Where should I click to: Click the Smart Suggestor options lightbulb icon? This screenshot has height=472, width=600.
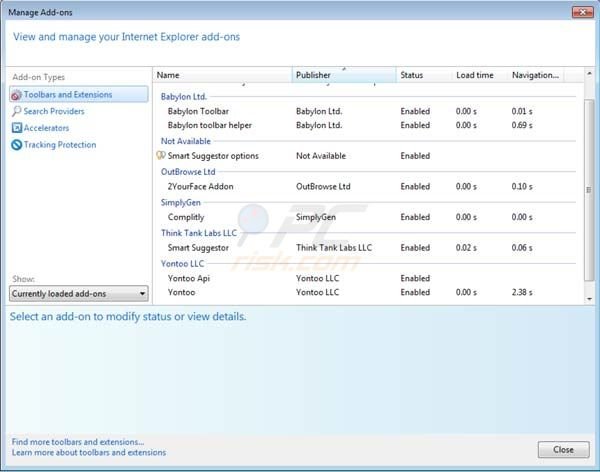pyautogui.click(x=161, y=155)
